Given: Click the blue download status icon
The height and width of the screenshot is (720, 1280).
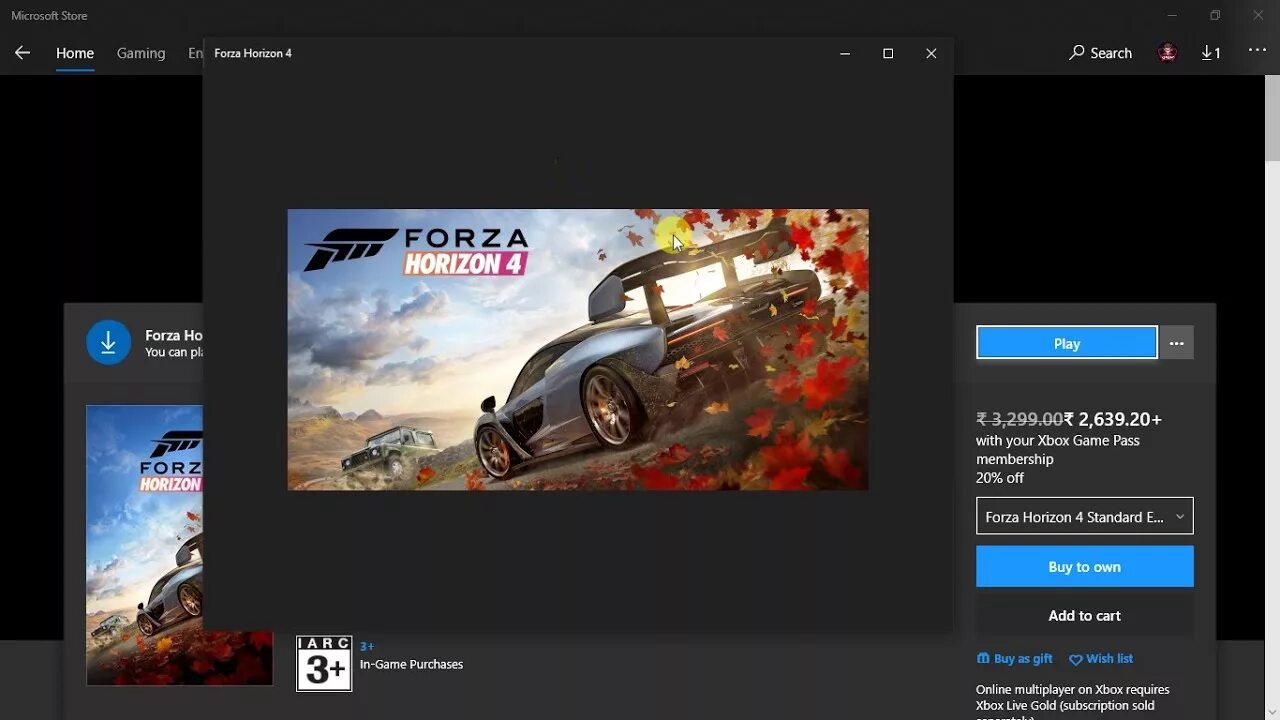Looking at the screenshot, I should (x=108, y=343).
